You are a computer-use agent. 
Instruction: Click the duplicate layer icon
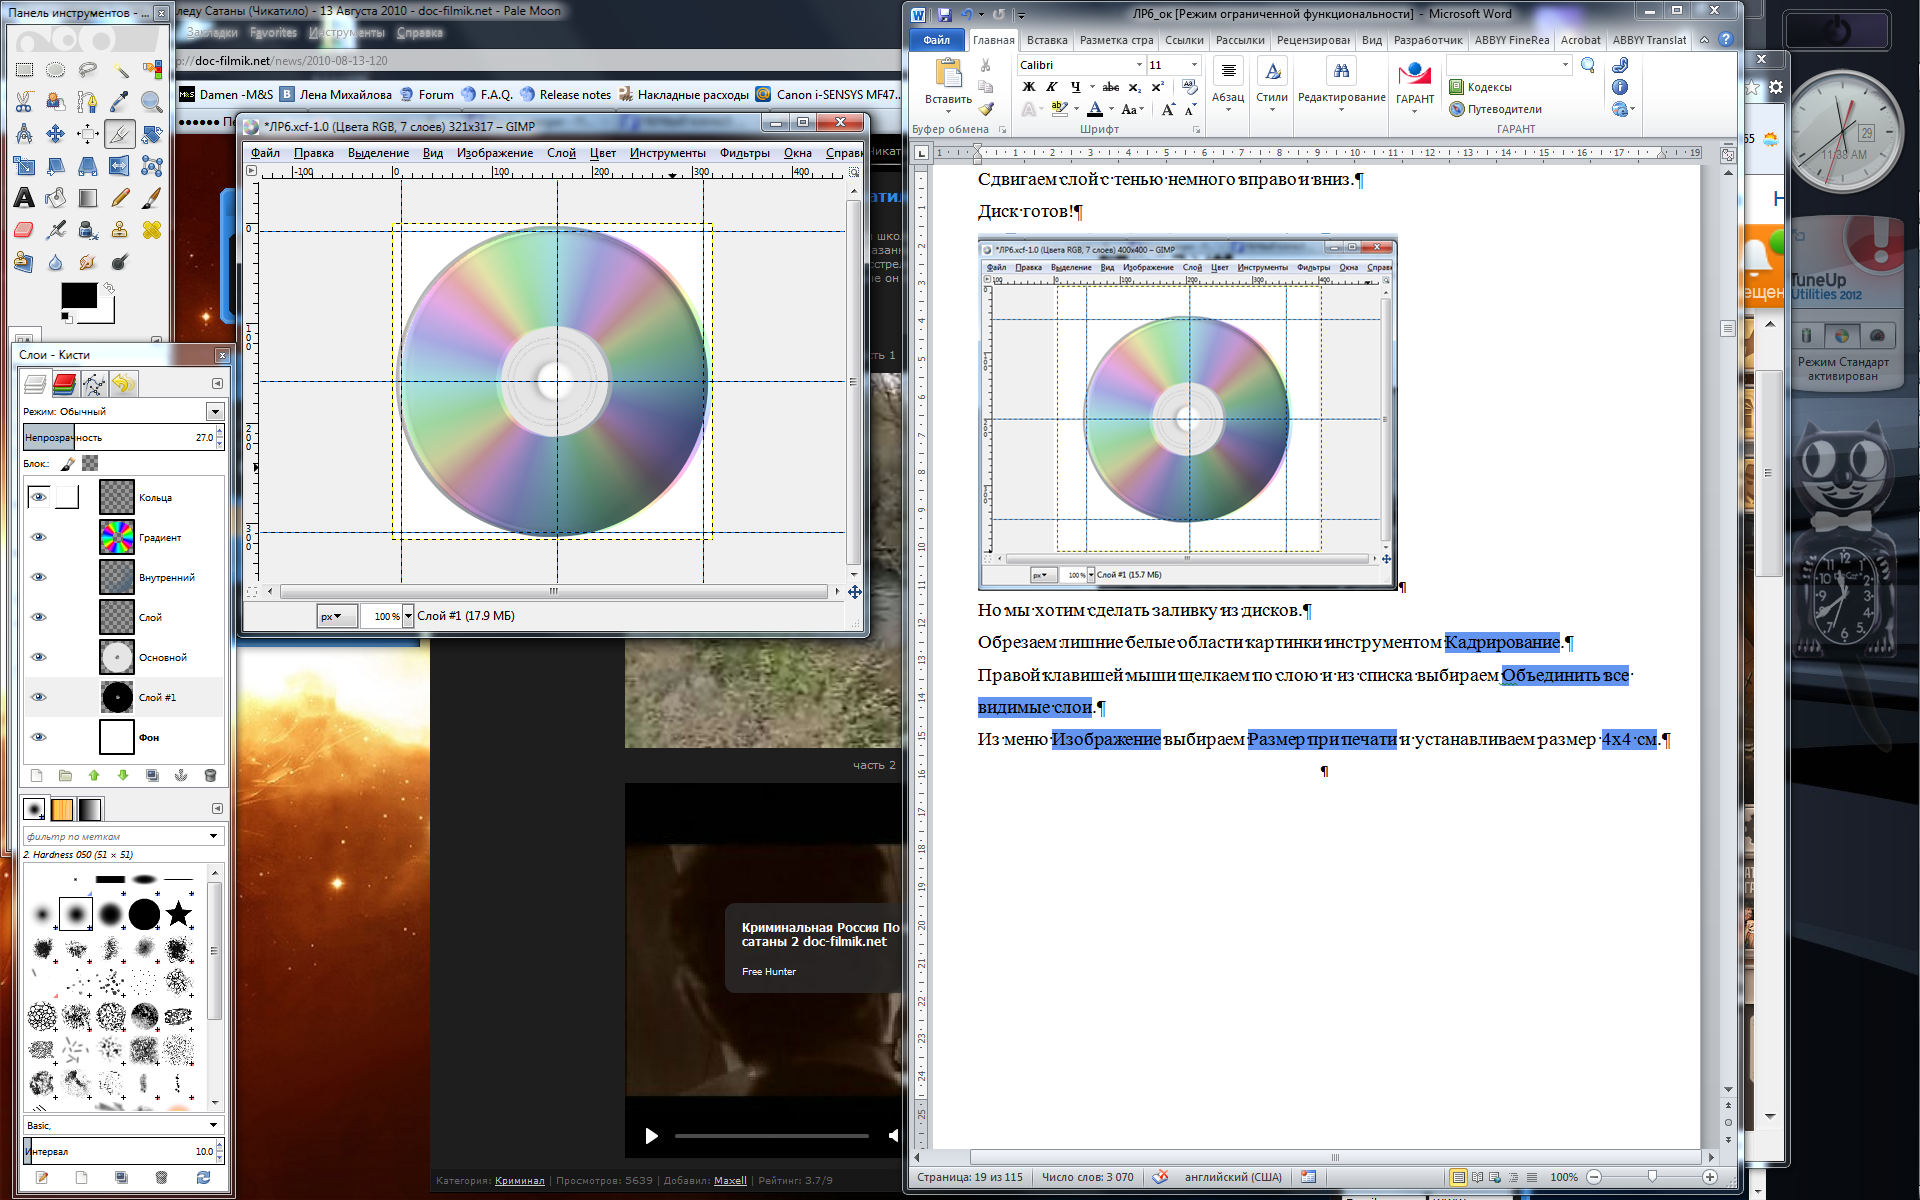pos(152,775)
